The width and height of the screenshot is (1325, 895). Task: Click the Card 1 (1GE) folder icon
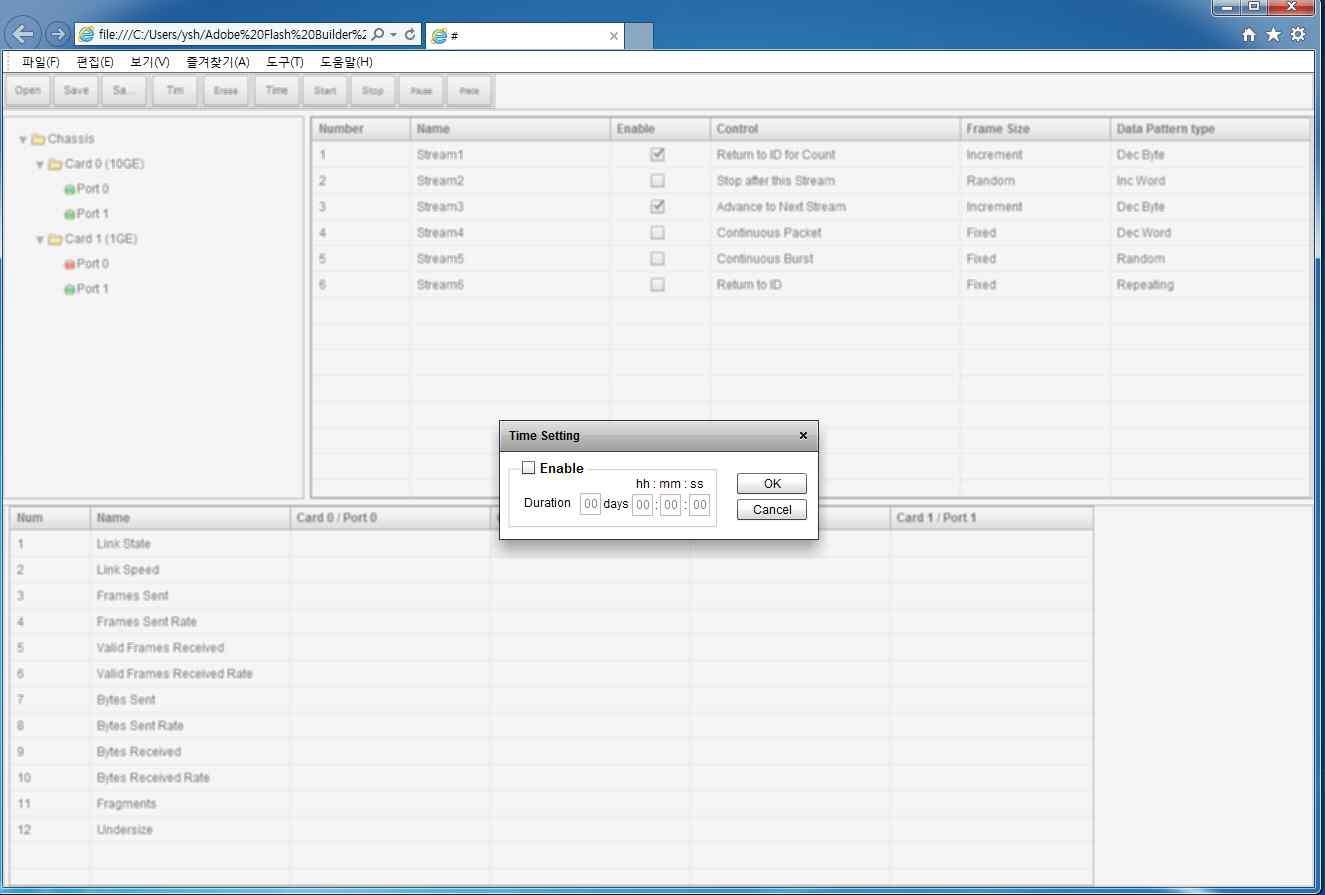pos(55,239)
